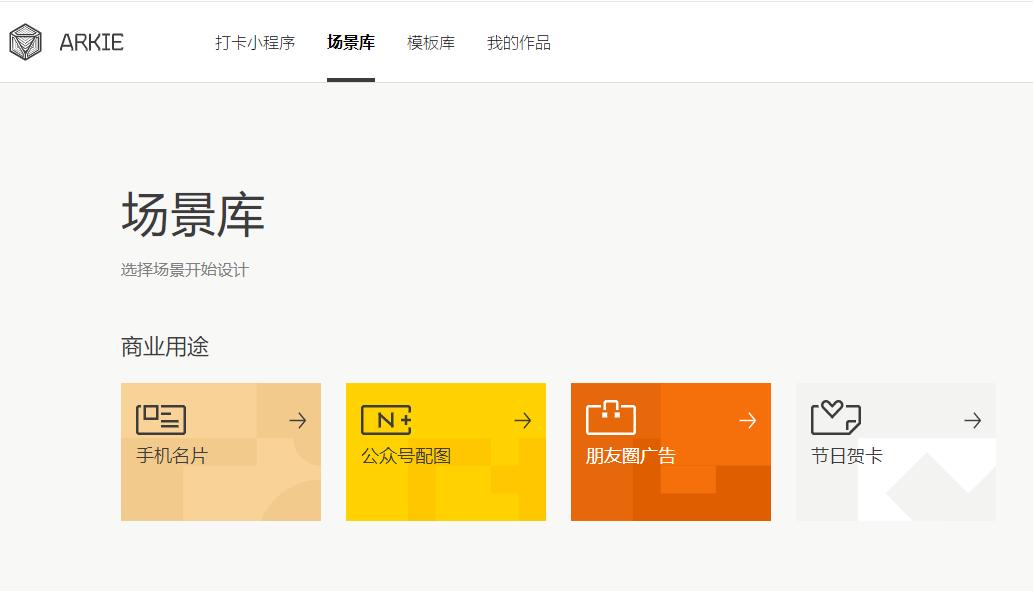Click the ARKIE cube logo icon
This screenshot has width=1033, height=591.
[25, 42]
